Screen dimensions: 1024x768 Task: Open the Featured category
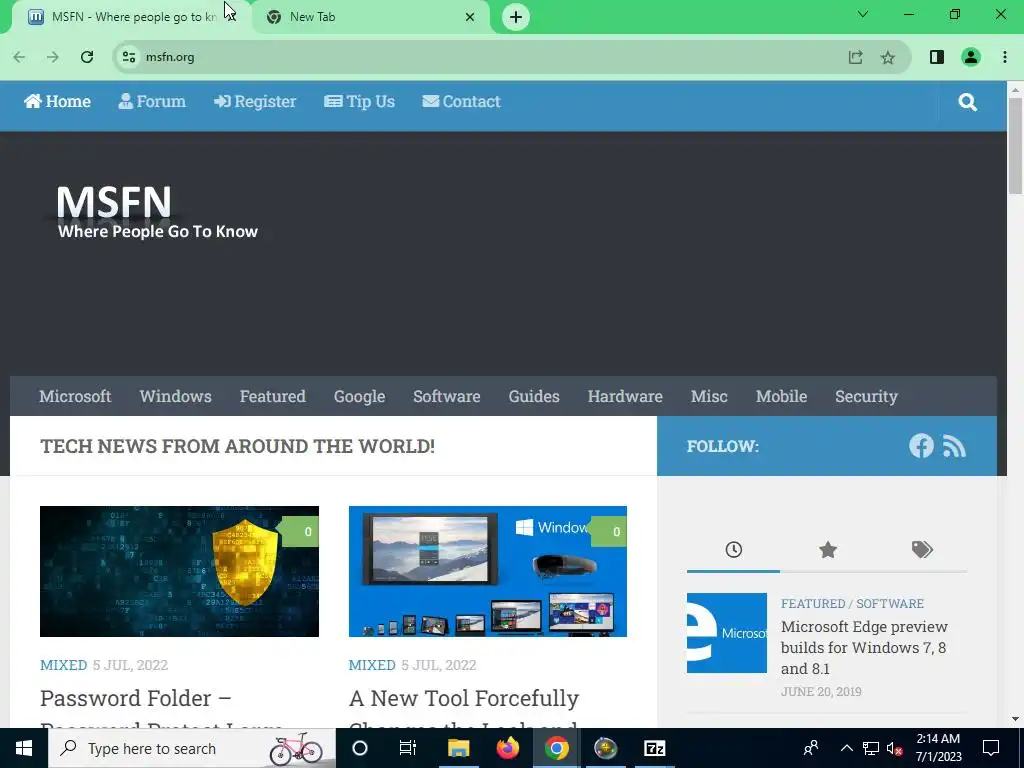click(x=272, y=396)
